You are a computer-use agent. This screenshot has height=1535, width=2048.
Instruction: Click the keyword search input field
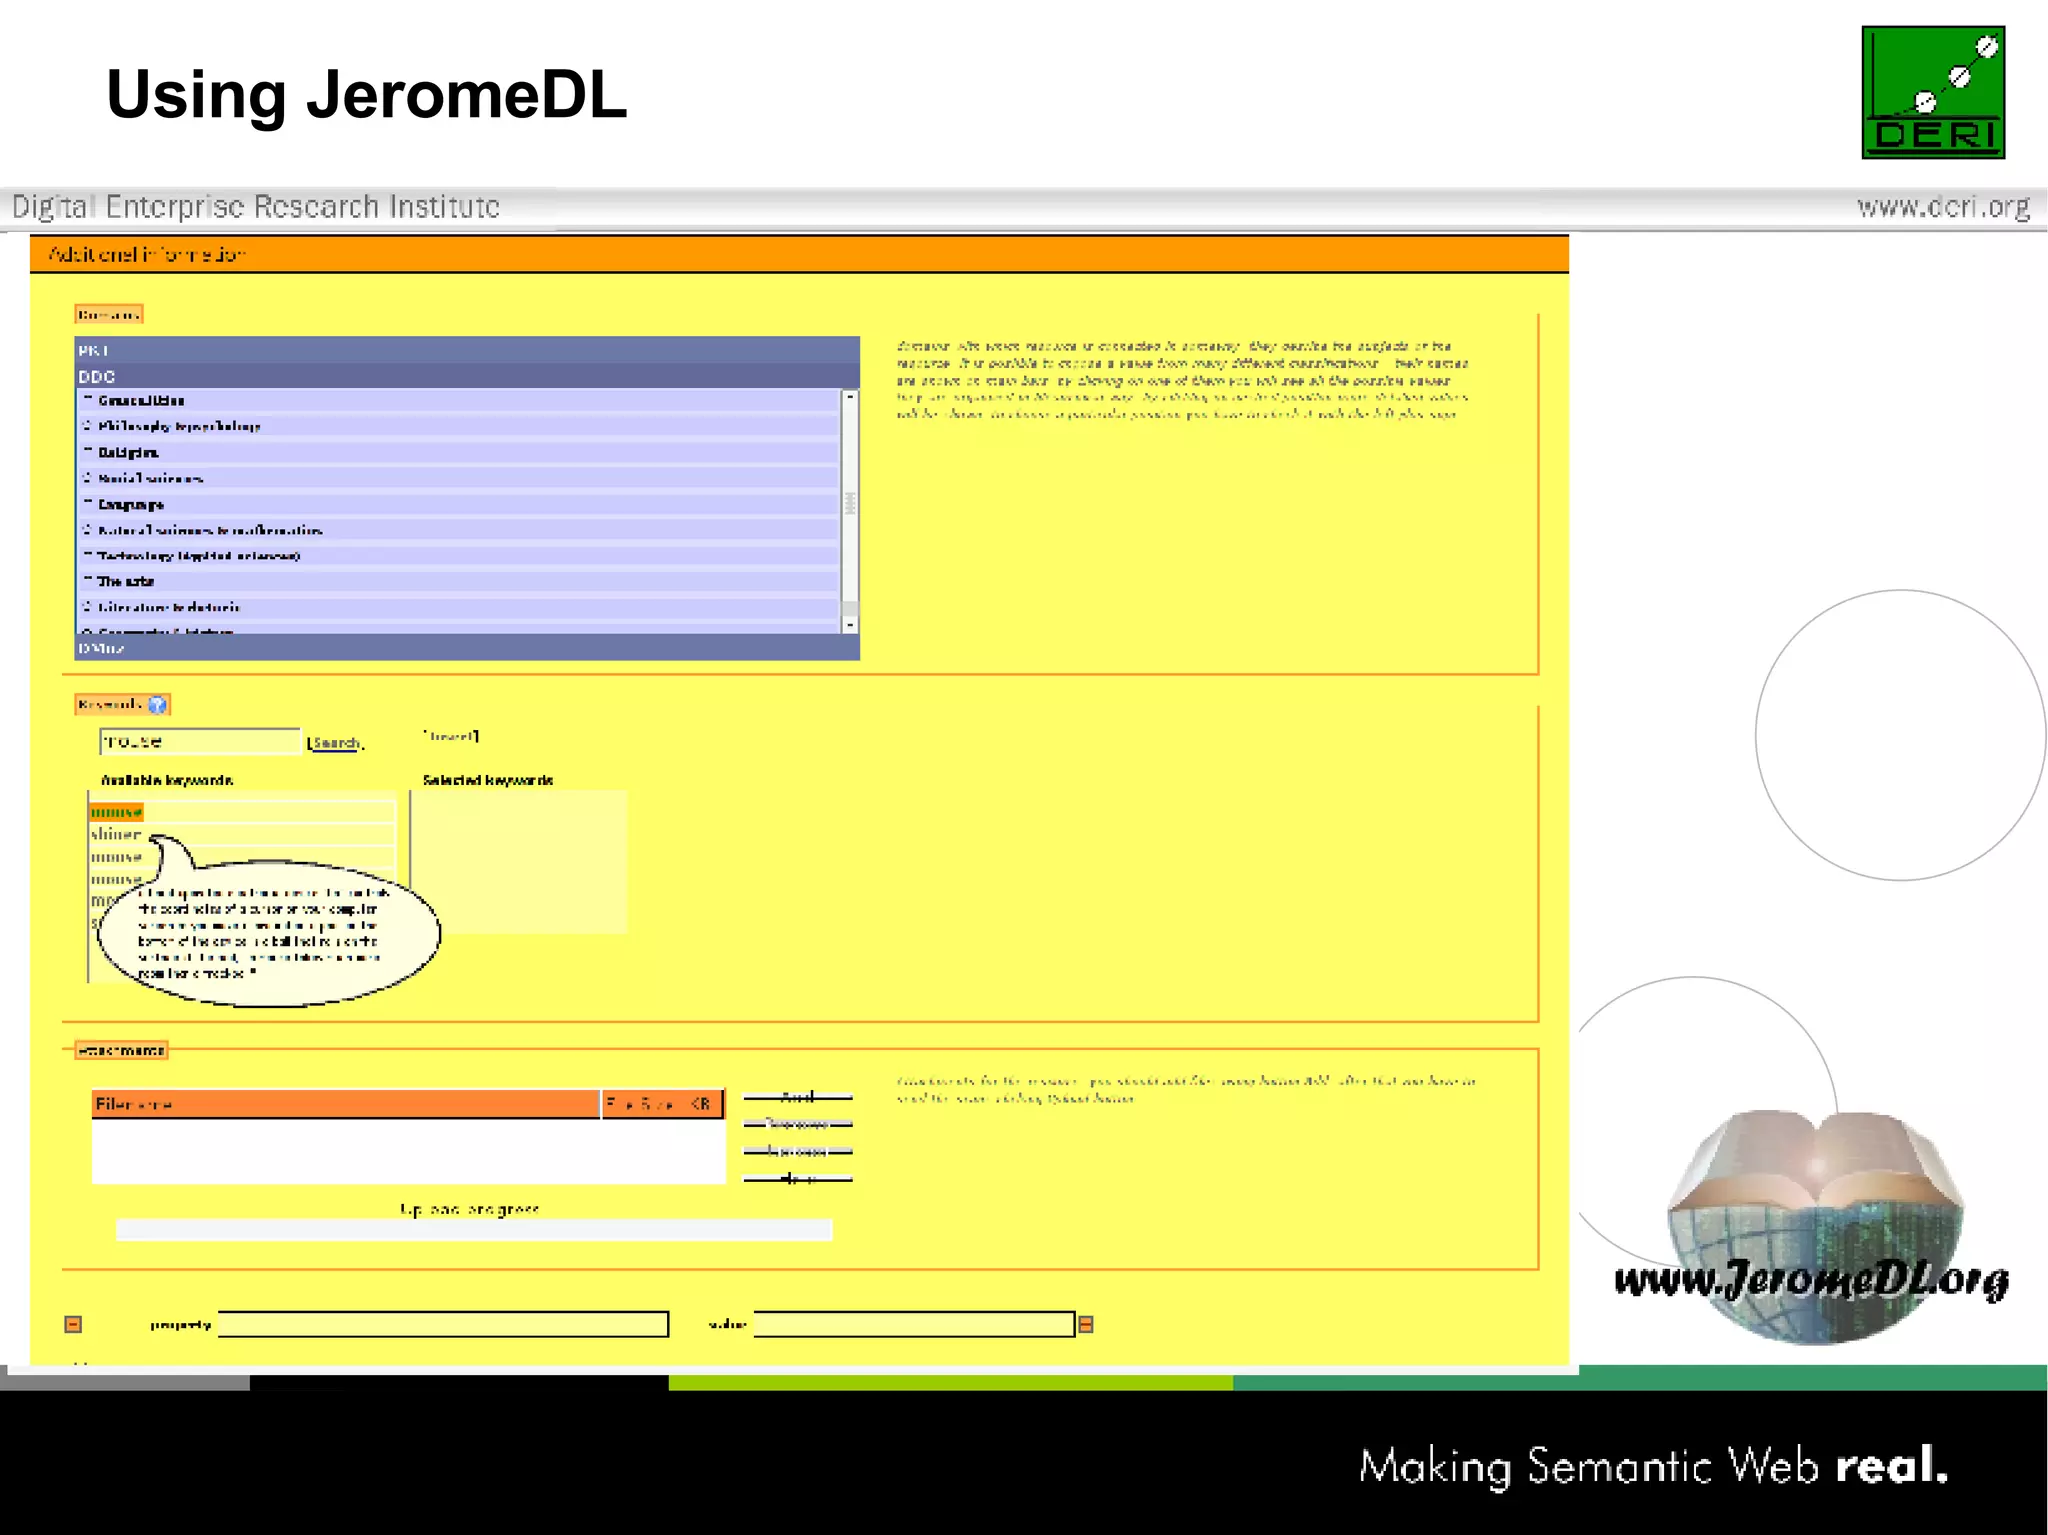point(200,741)
